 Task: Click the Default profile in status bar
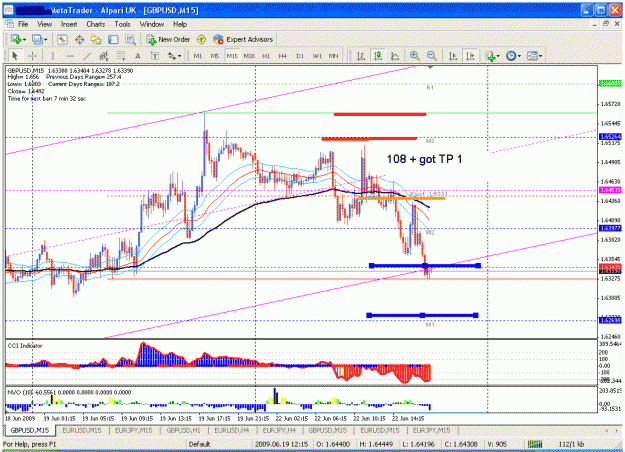[199, 444]
